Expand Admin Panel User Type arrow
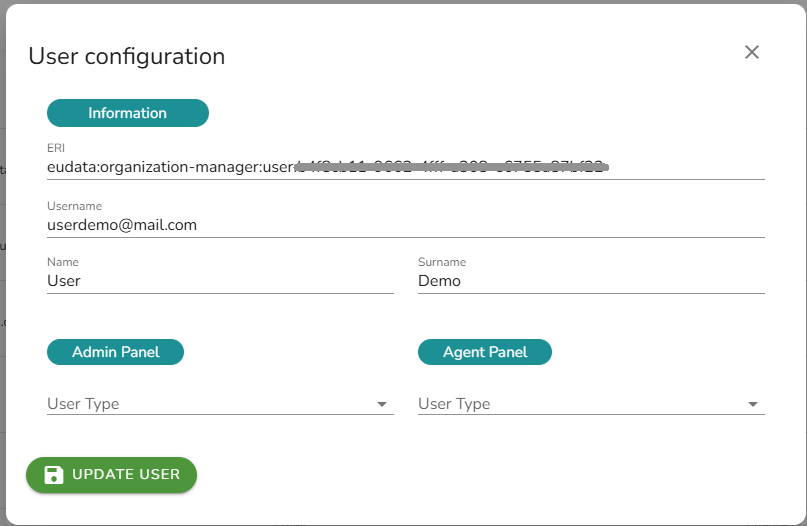807x526 pixels. [x=381, y=405]
